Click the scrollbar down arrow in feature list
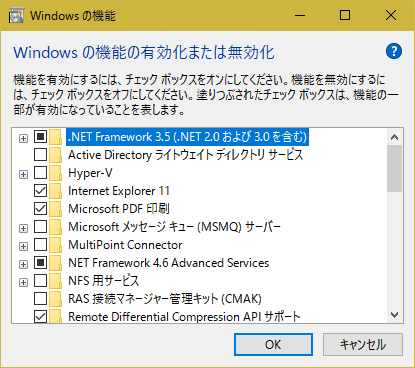The width and height of the screenshot is (415, 368). click(395, 315)
